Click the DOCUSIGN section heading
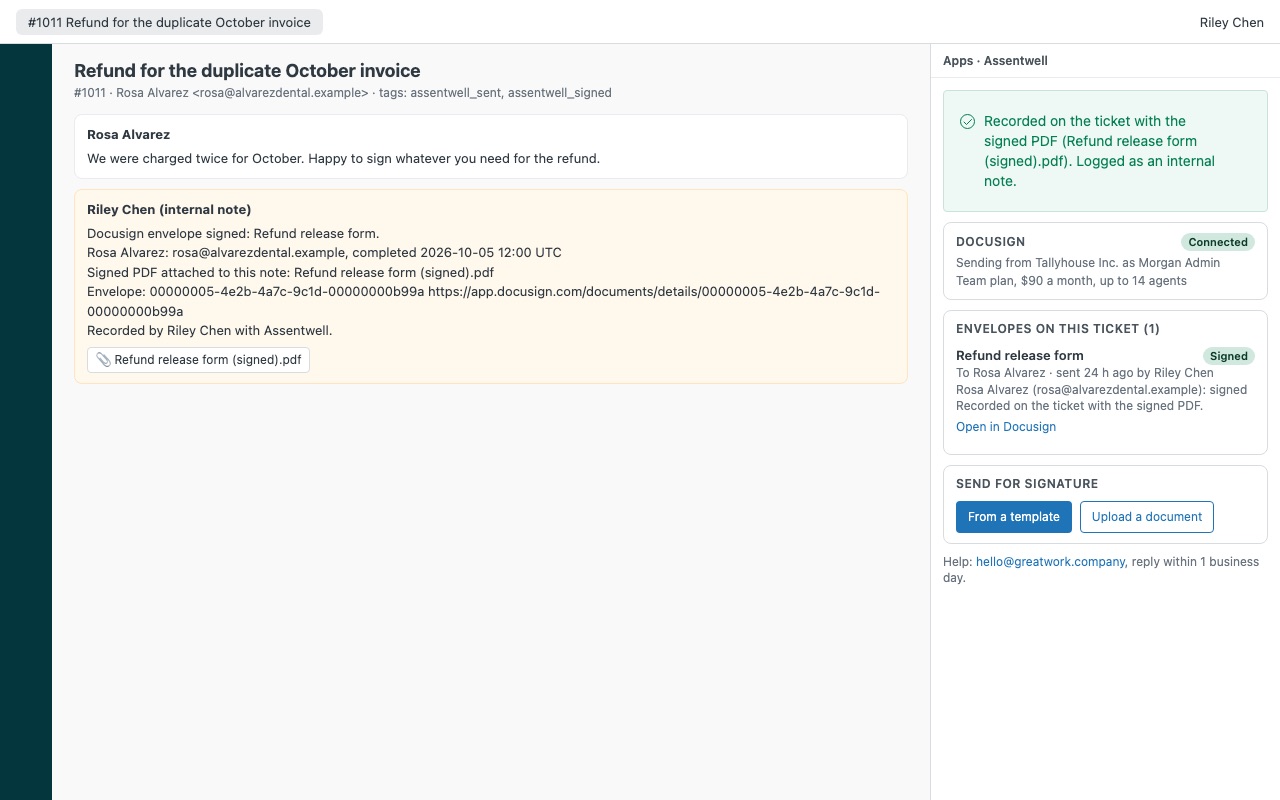 coord(990,242)
